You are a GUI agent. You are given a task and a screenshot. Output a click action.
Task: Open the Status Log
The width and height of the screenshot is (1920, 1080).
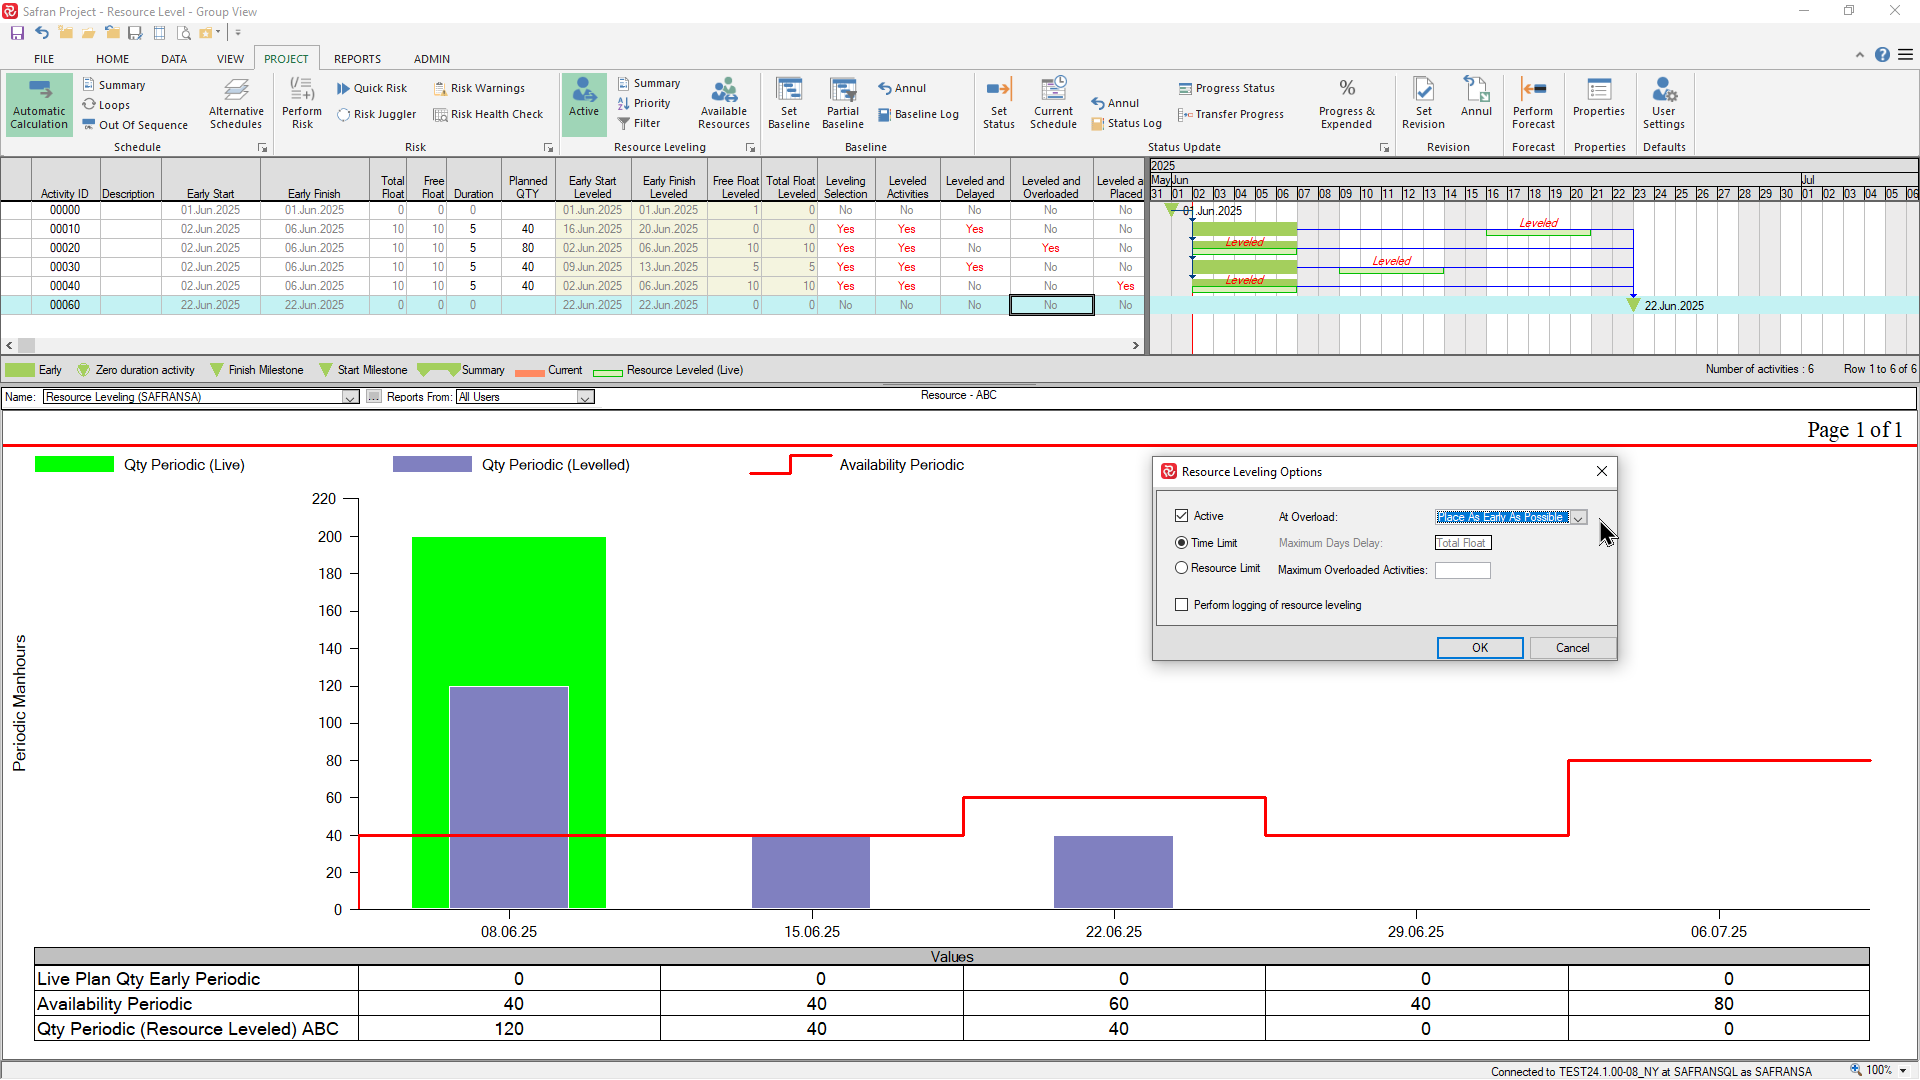click(x=1126, y=123)
